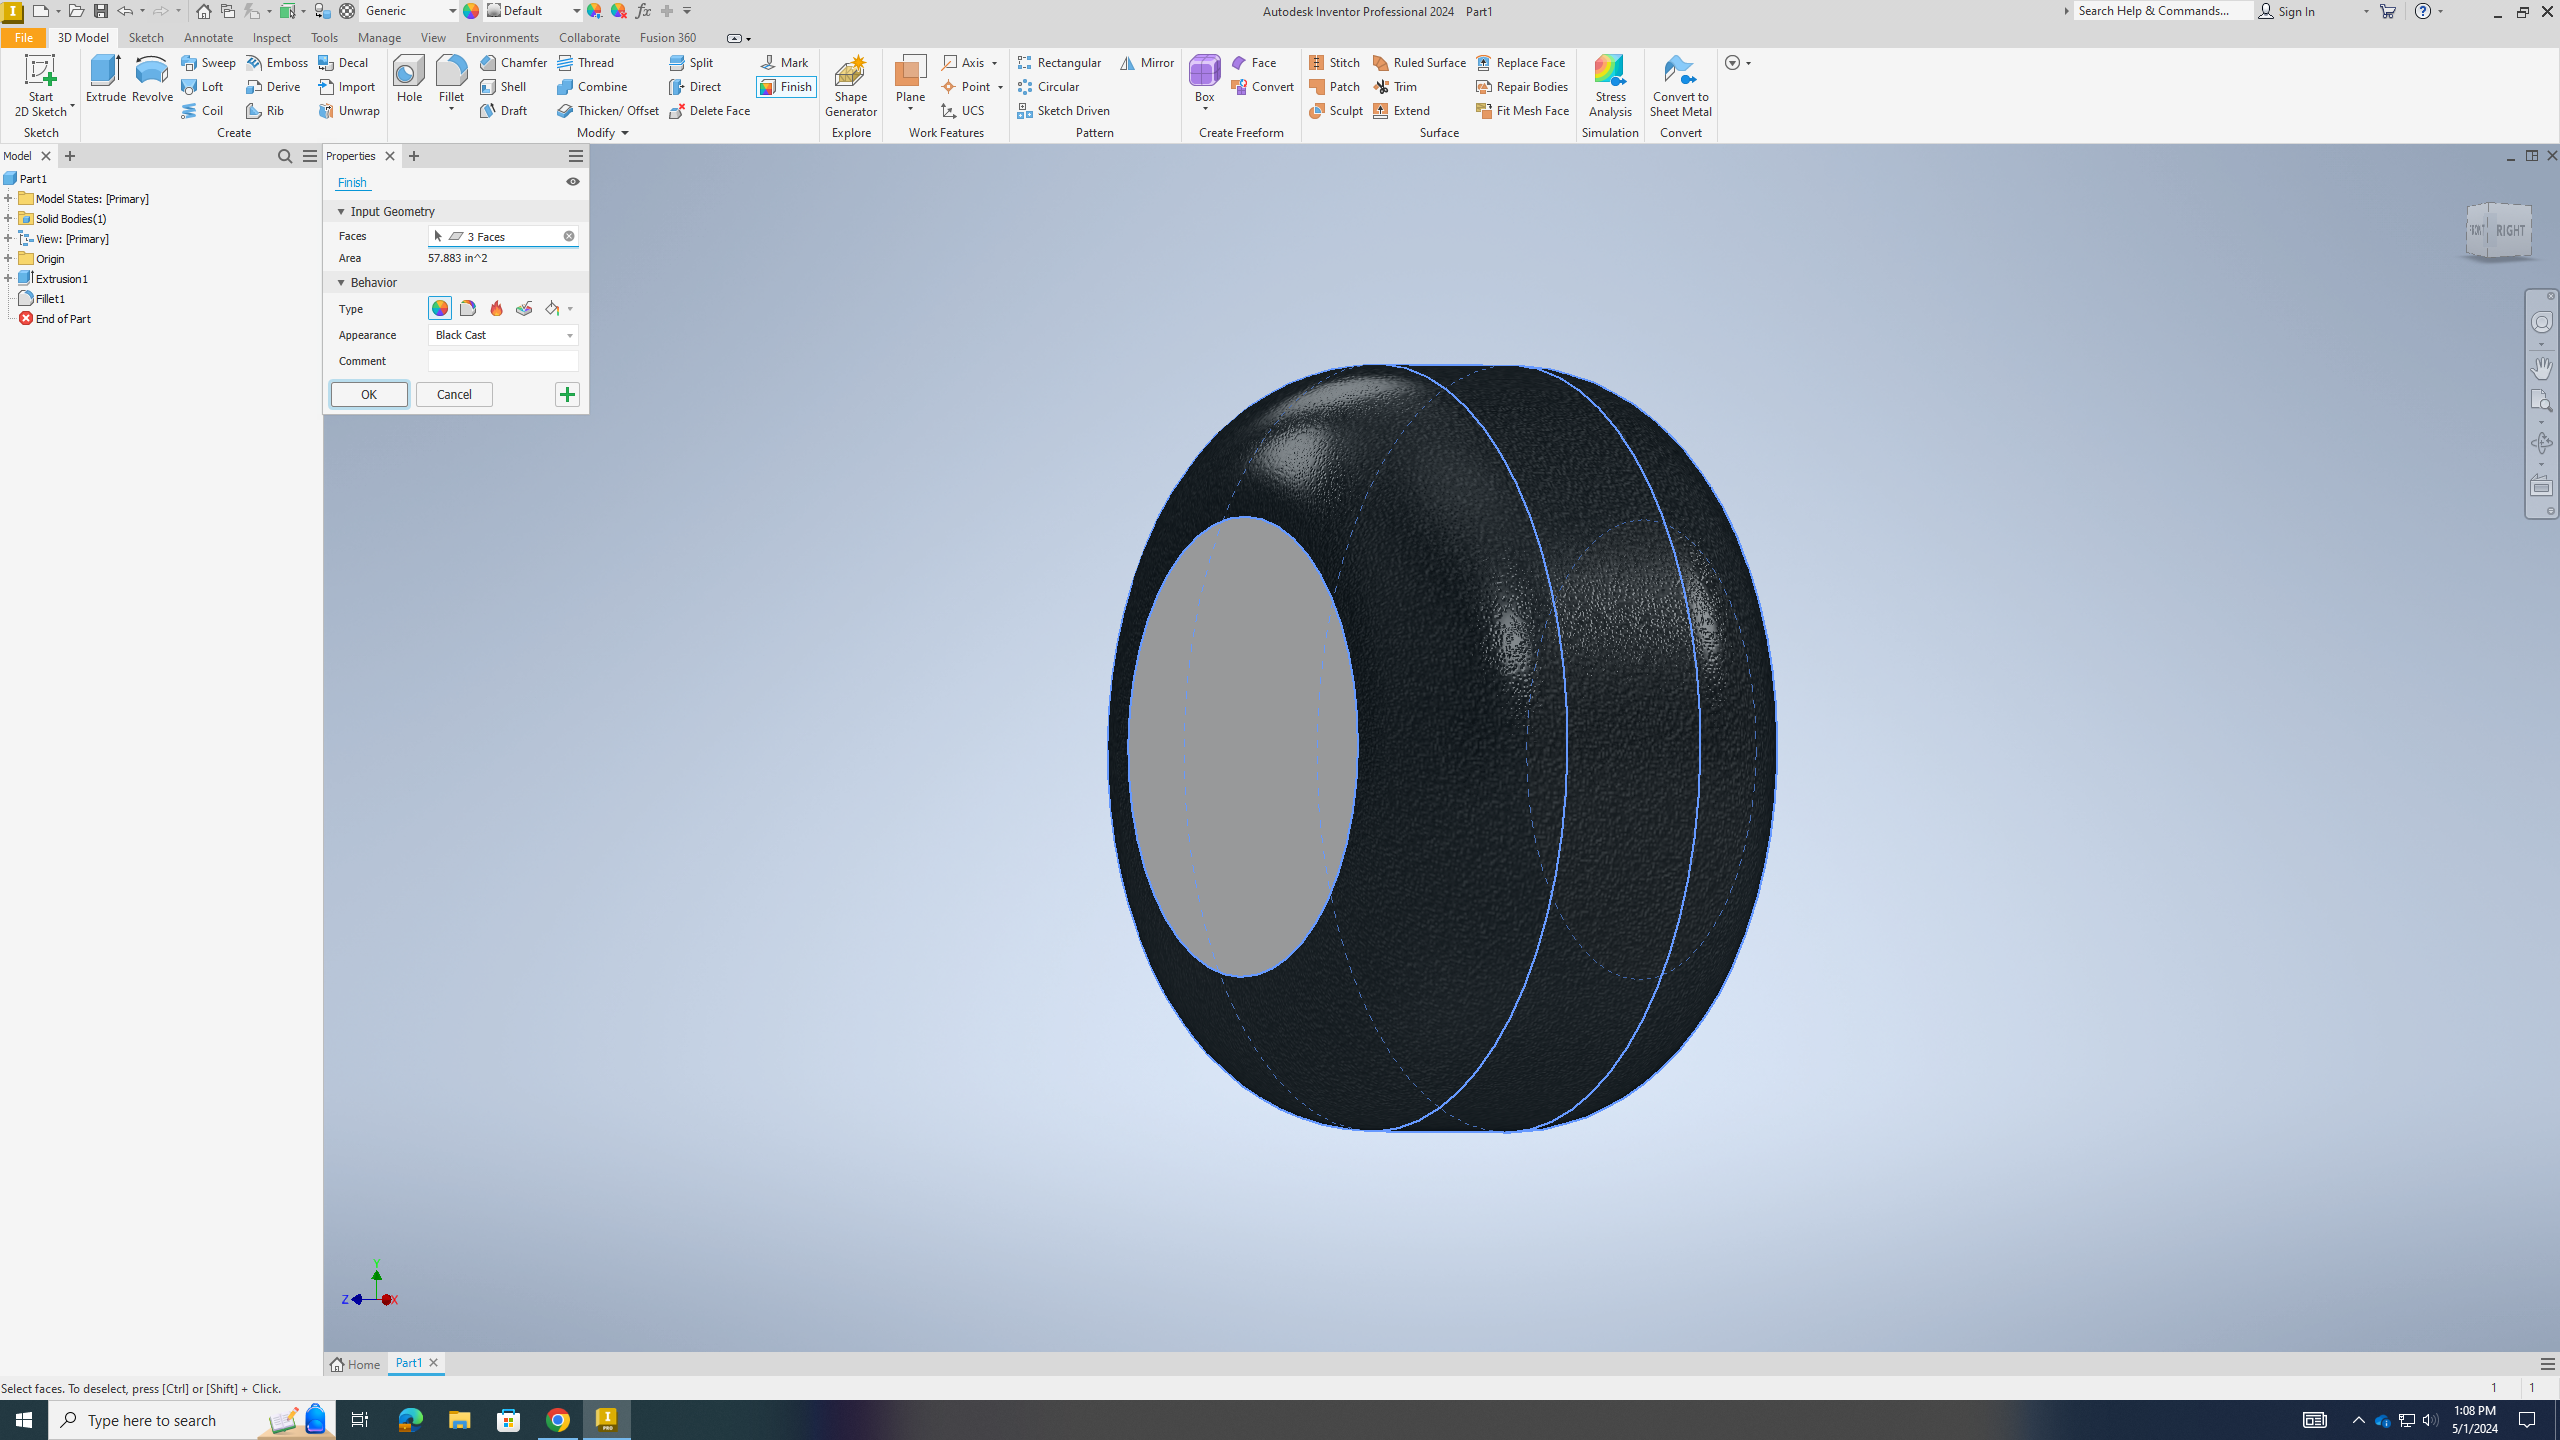Apply and create new finish (green plus)
This screenshot has width=2560, height=1440.
point(567,394)
